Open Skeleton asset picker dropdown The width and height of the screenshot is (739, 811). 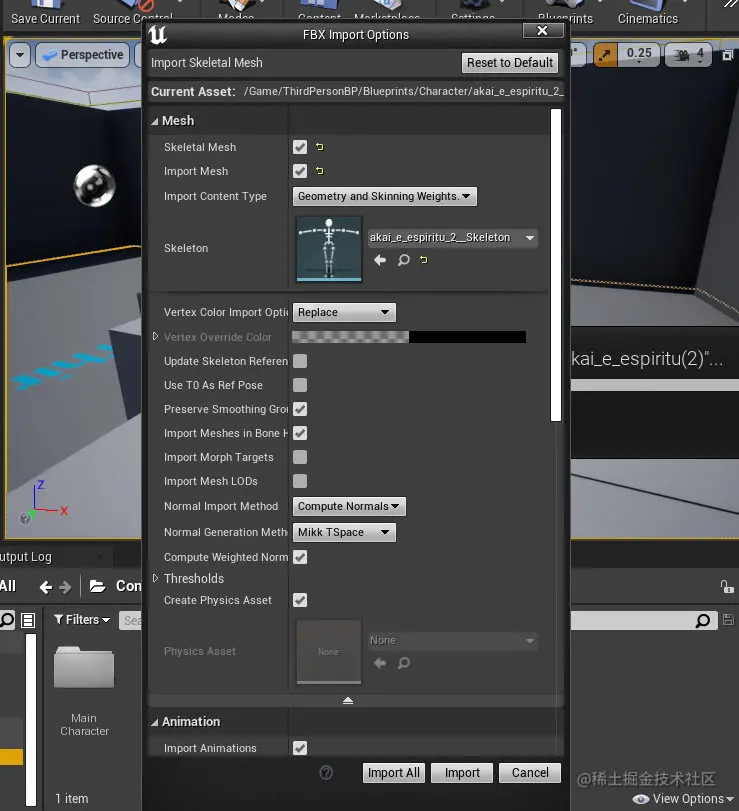click(453, 237)
